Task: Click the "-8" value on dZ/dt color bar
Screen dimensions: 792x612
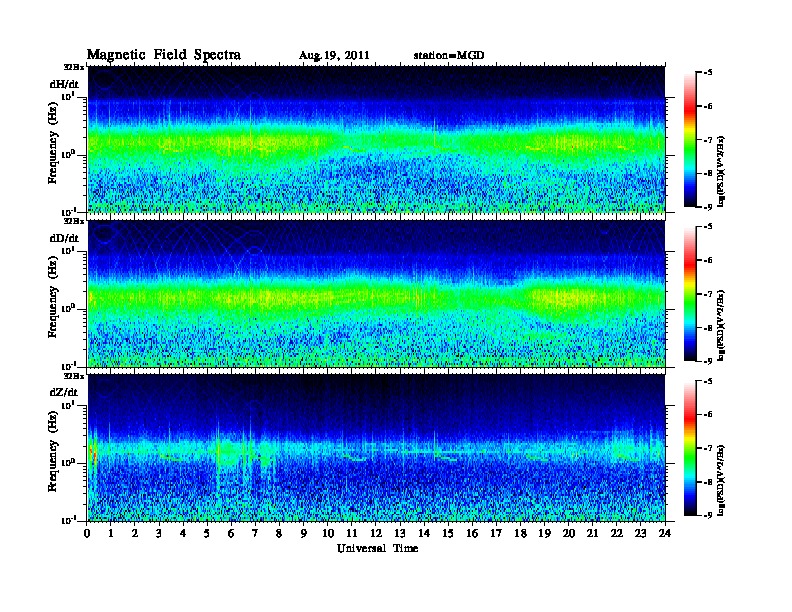Action: coord(709,482)
